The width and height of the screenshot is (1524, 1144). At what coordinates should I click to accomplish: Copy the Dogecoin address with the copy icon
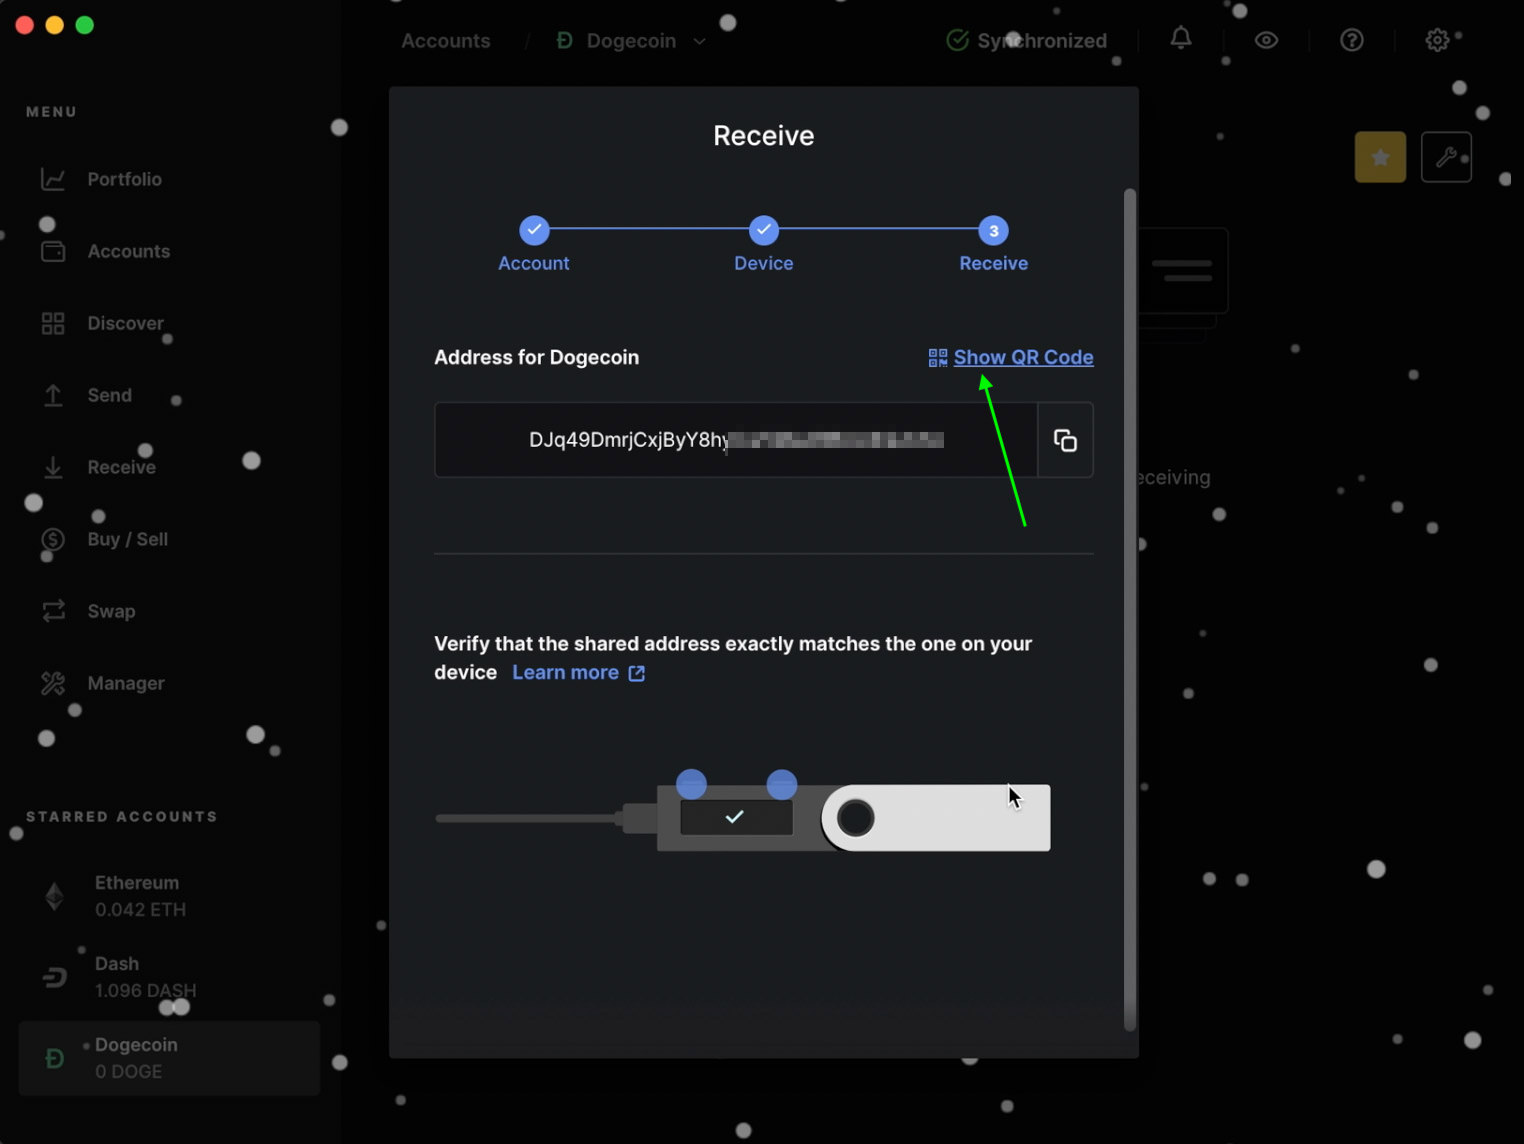1065,440
